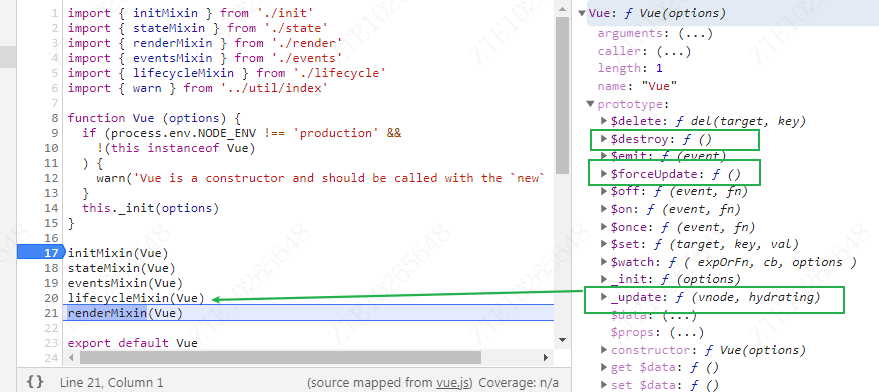Screen dimensions: 879x392
Task: Invoke getter for caller property
Action: [674, 51]
